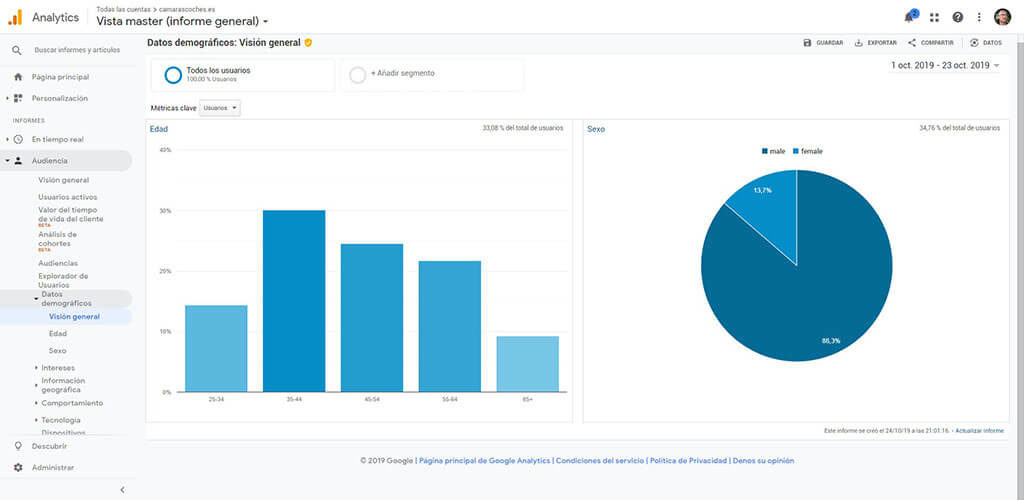1024x500 pixels.
Task: Open Valor del tiempo de vida del cliente
Action: [x=71, y=215]
